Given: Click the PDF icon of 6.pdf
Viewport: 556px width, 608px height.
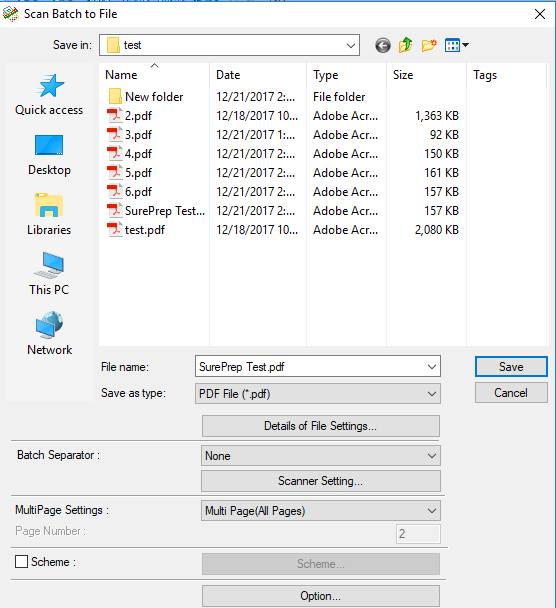Looking at the screenshot, I should point(115,192).
